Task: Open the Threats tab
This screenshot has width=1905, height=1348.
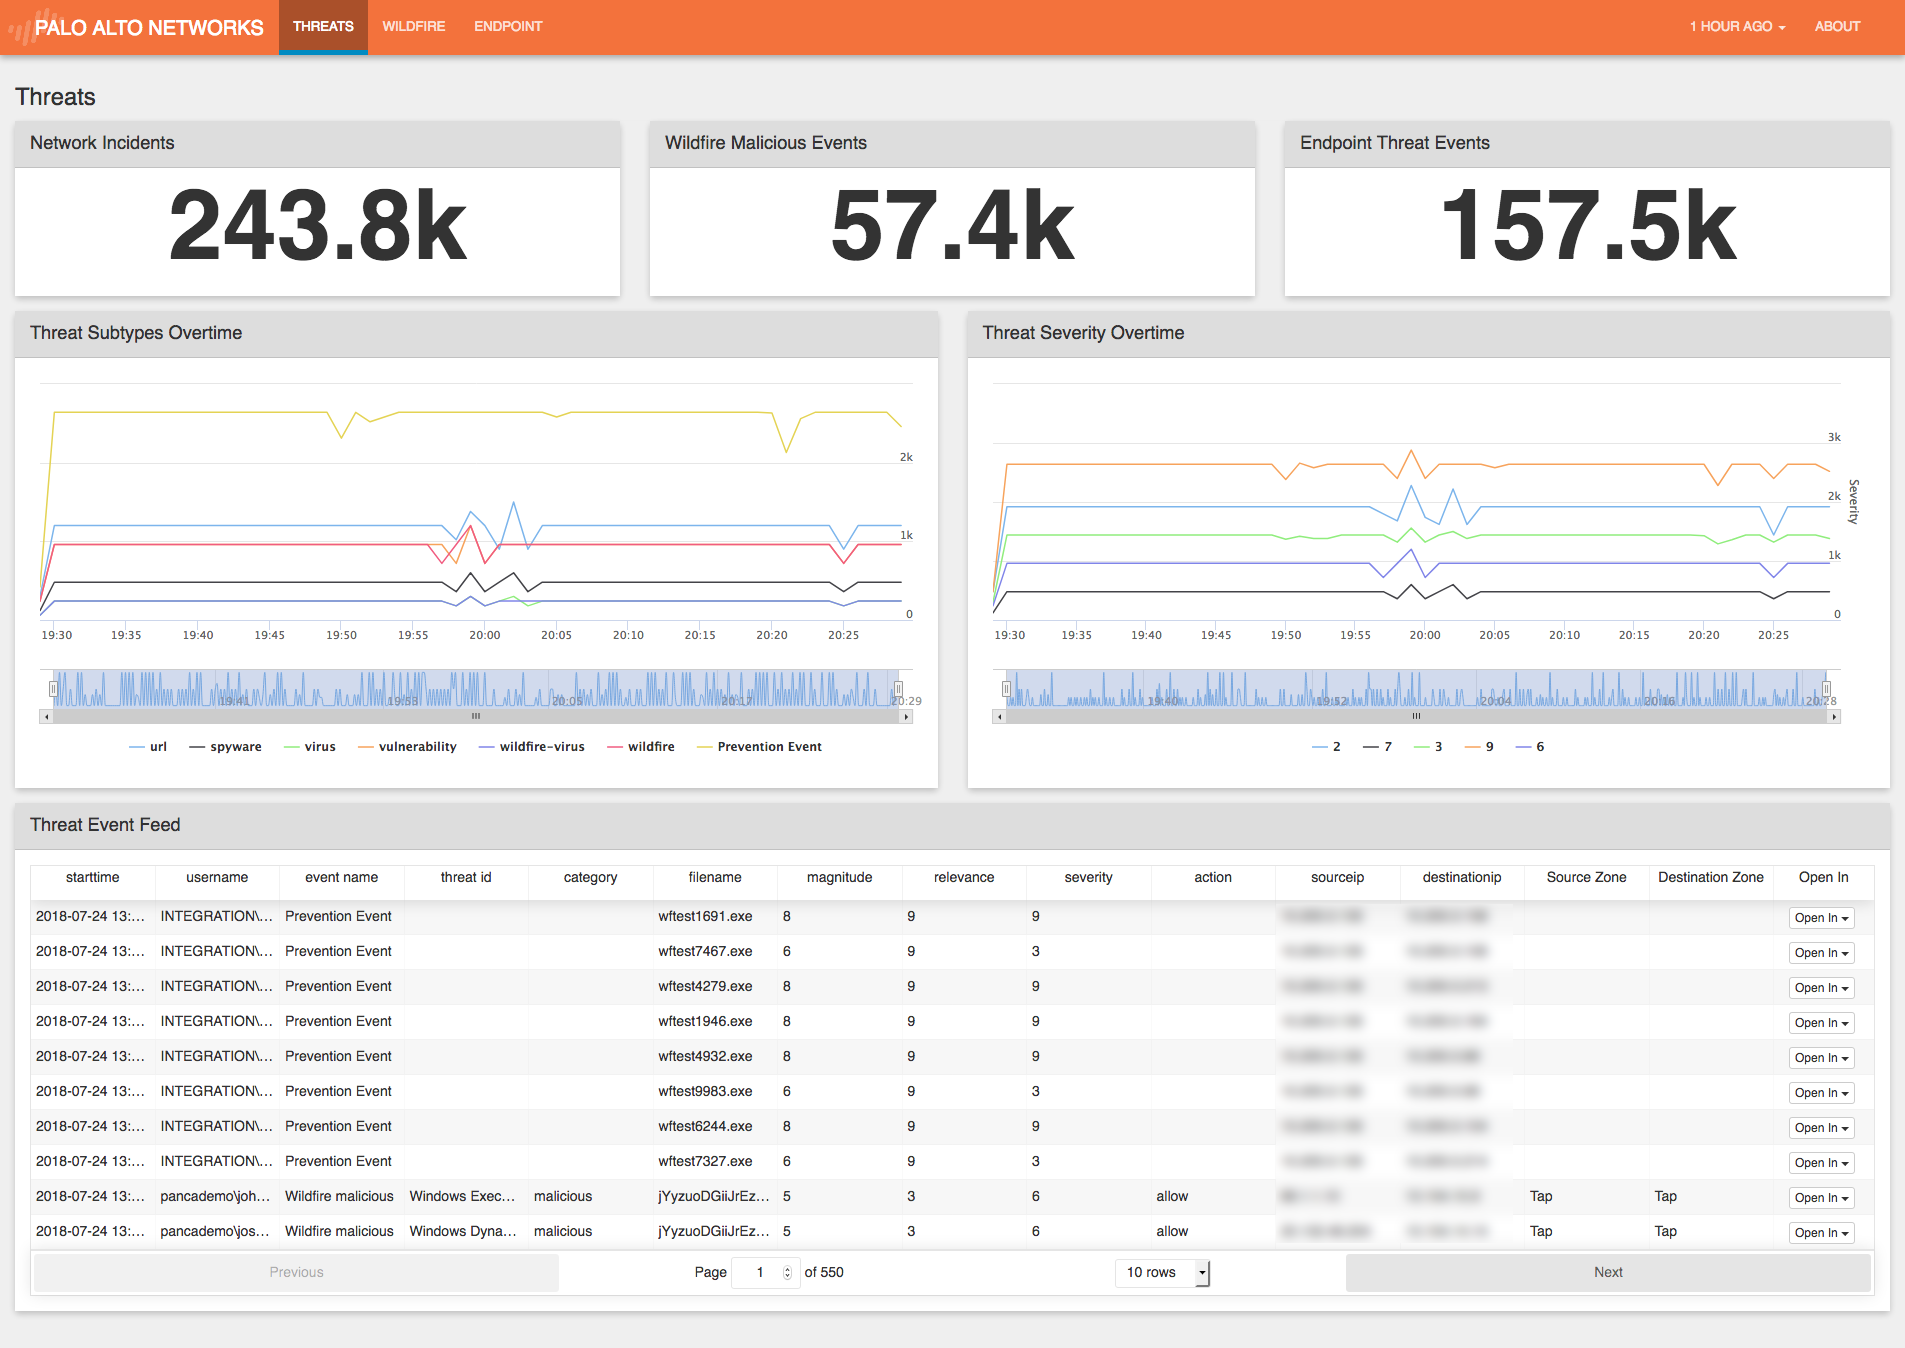Action: pos(323,27)
